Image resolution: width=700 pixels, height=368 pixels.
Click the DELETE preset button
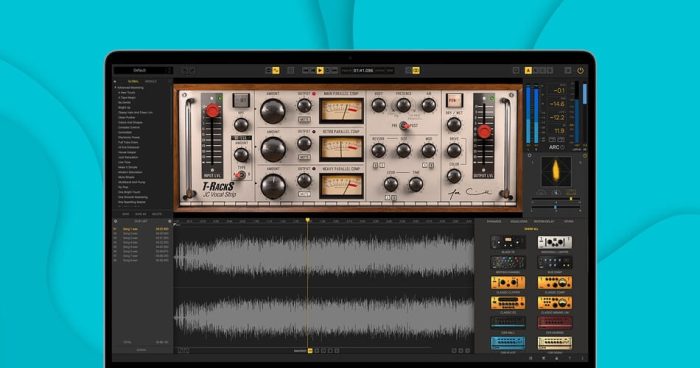coord(157,214)
